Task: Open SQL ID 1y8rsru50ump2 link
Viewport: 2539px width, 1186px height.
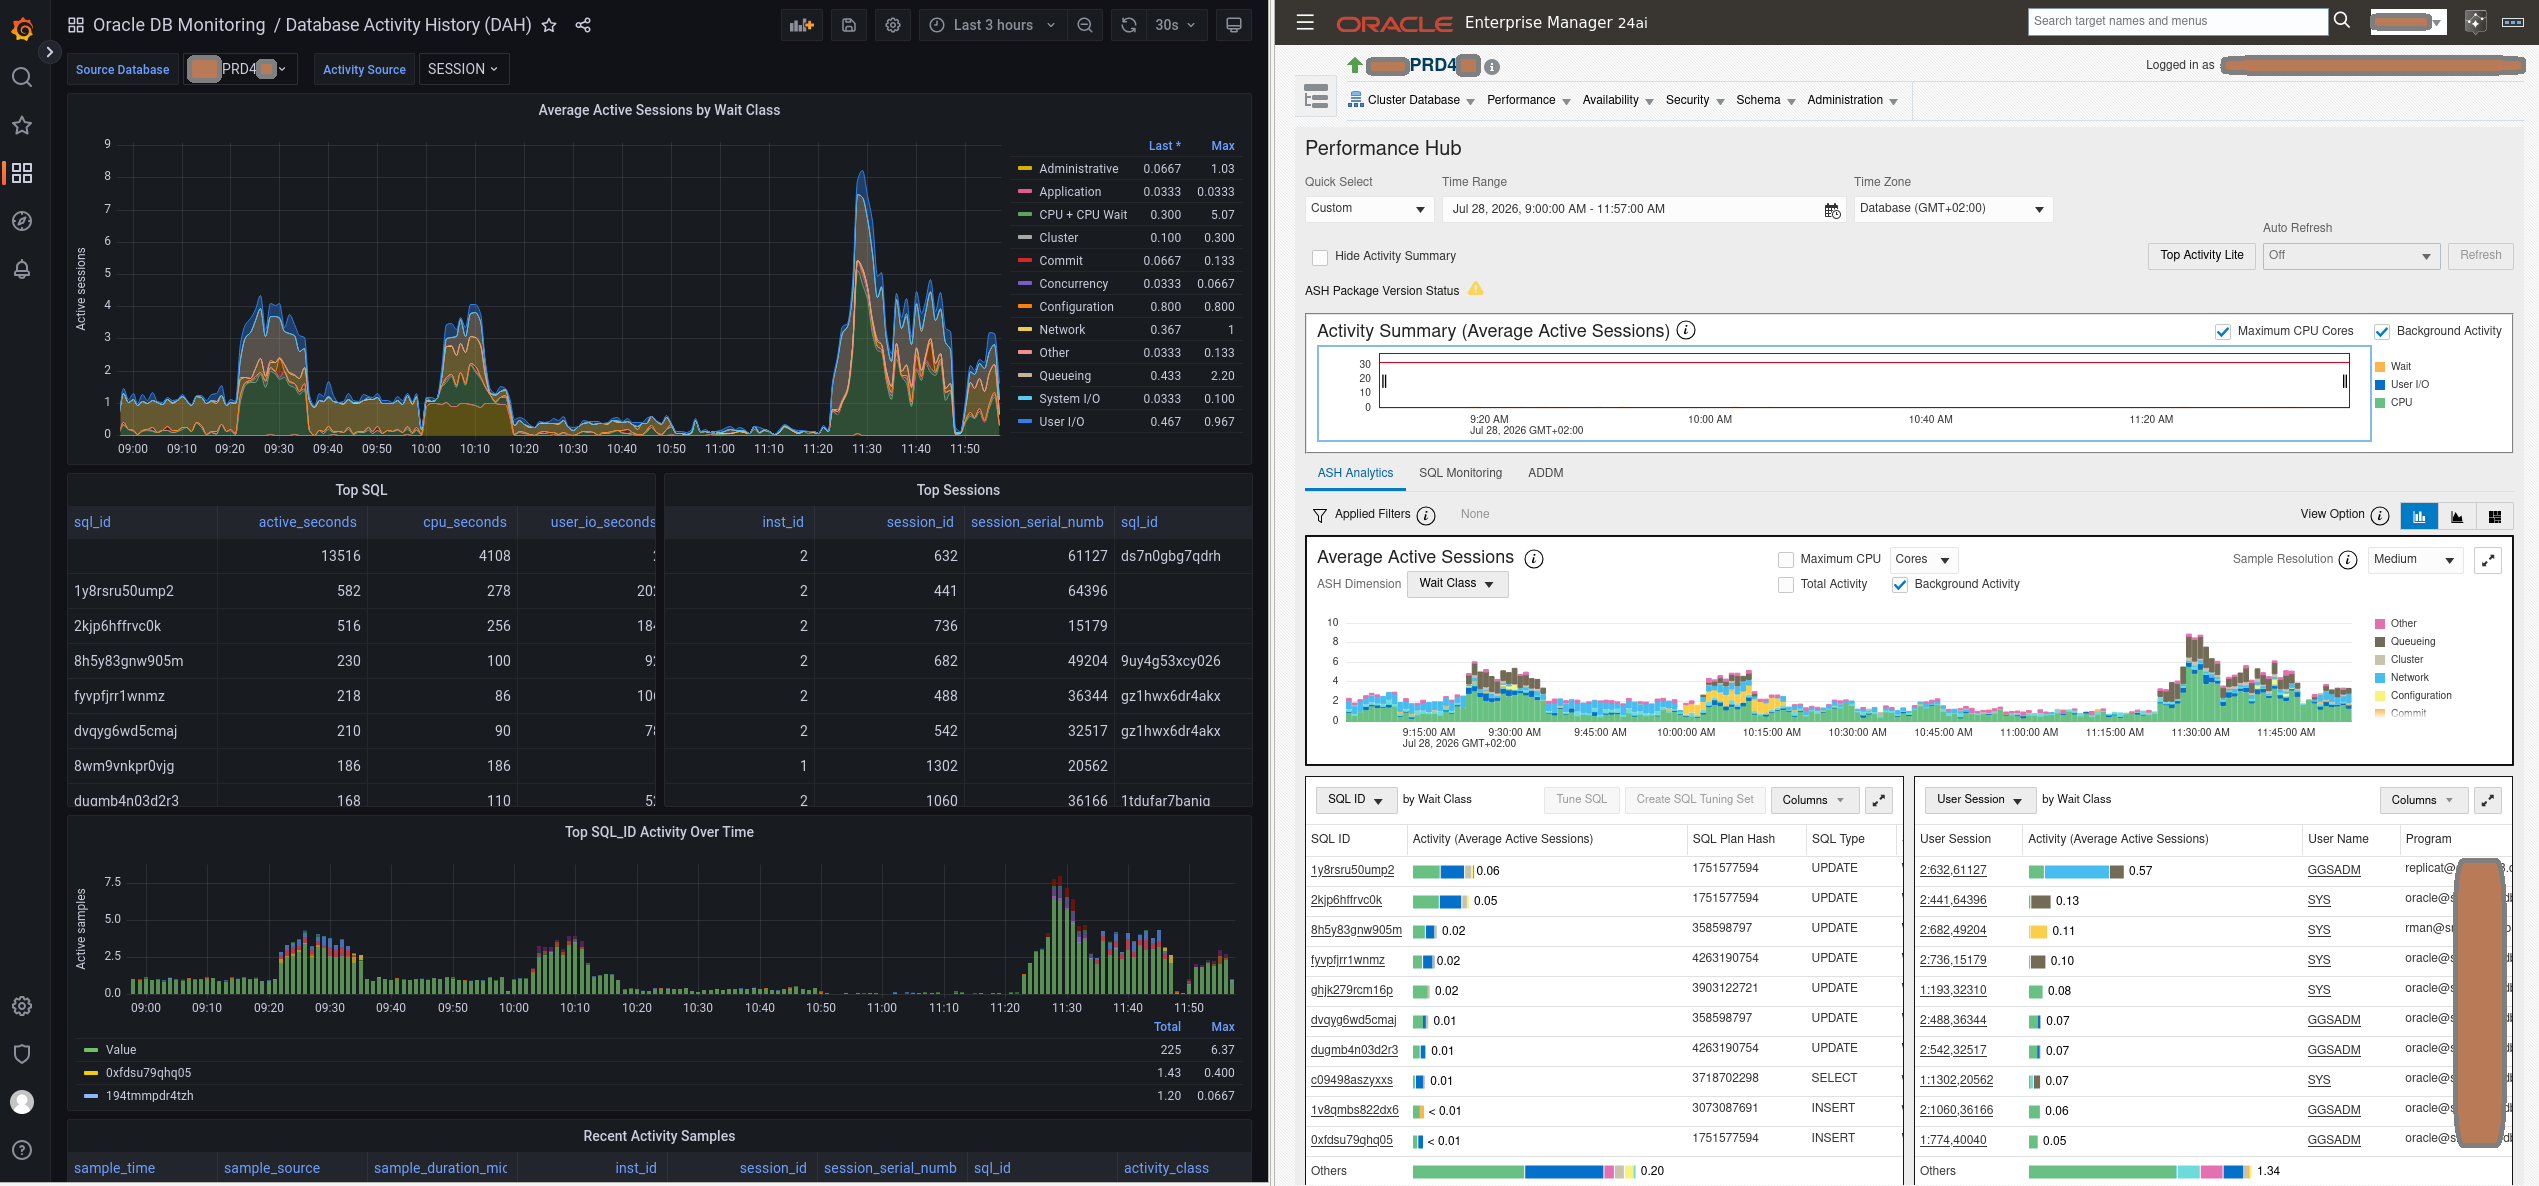Action: click(x=1352, y=870)
